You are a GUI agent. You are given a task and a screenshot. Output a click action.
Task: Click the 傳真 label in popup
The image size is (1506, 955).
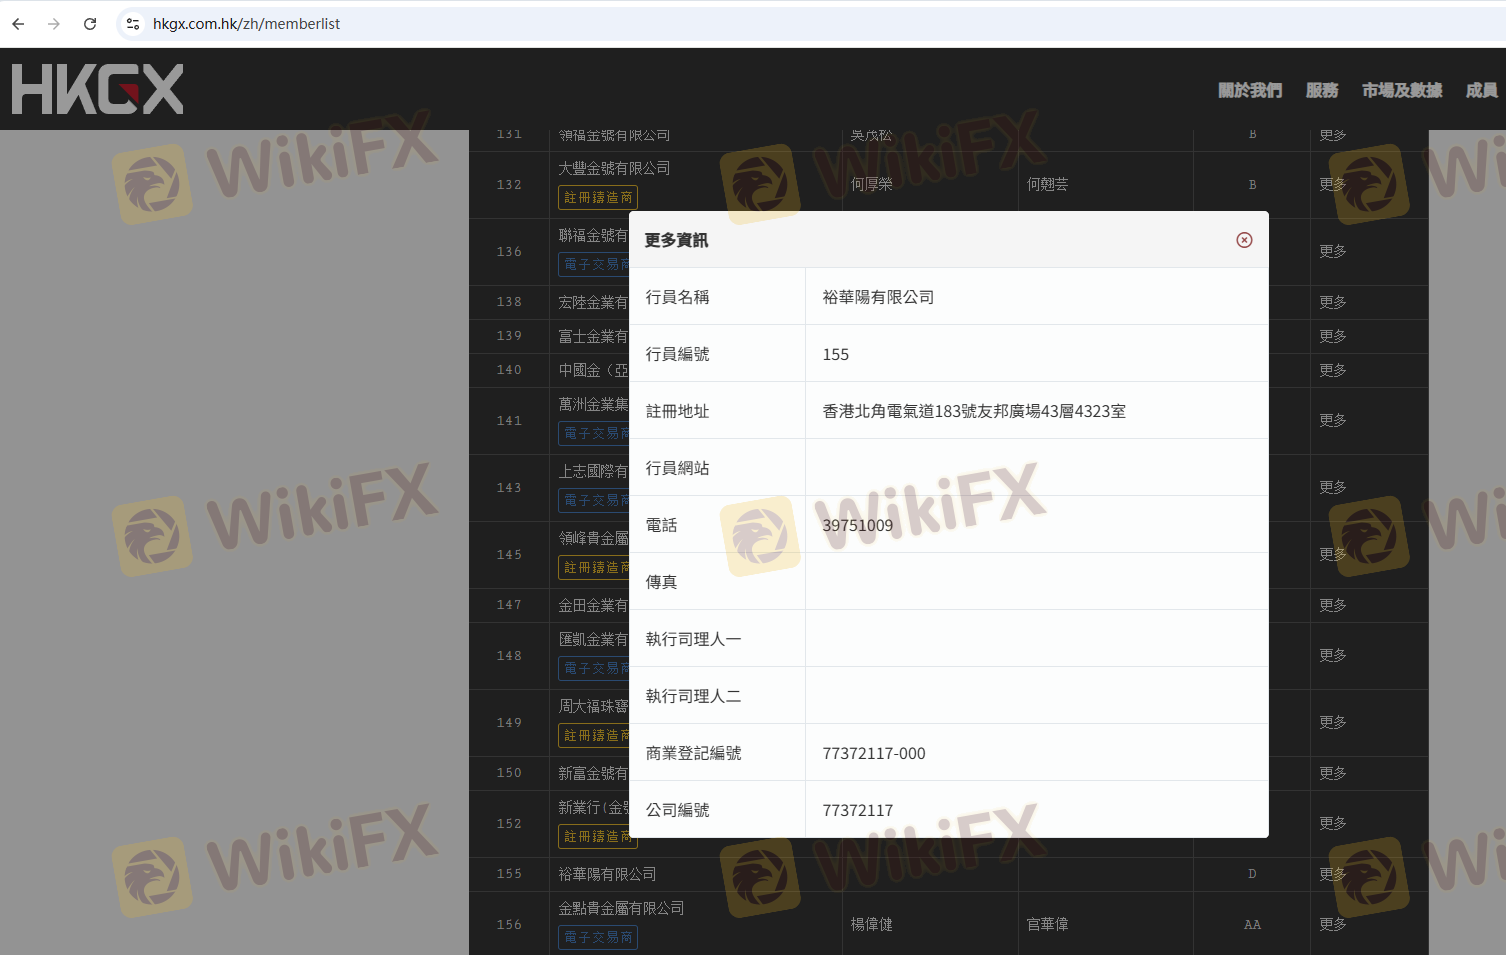(x=661, y=582)
